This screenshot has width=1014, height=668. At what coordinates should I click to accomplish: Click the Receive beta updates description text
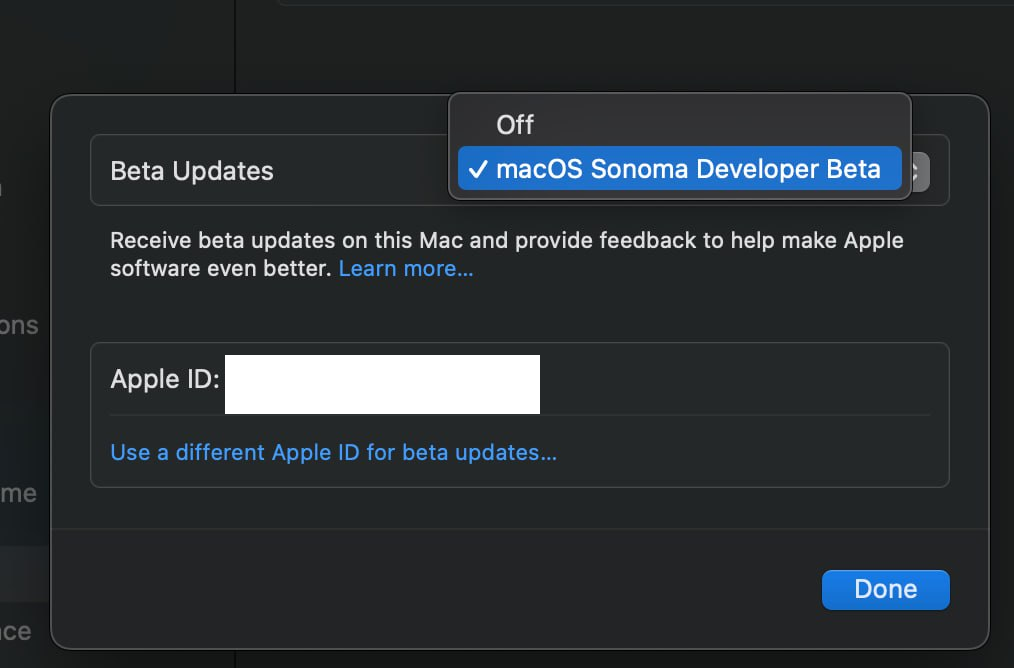point(500,241)
